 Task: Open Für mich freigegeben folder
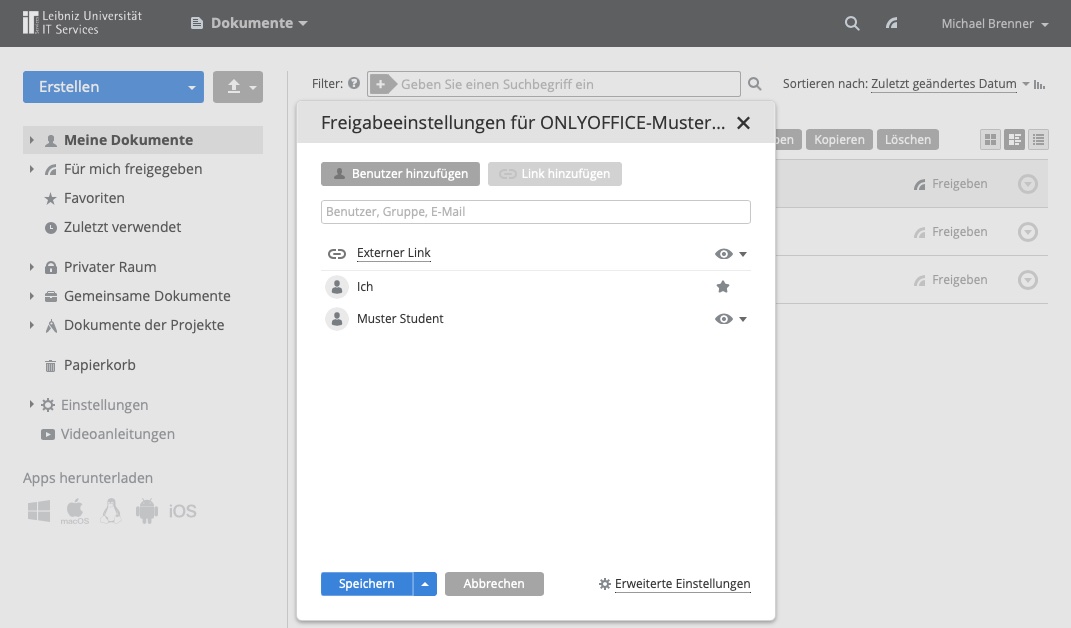pyautogui.click(x=133, y=169)
